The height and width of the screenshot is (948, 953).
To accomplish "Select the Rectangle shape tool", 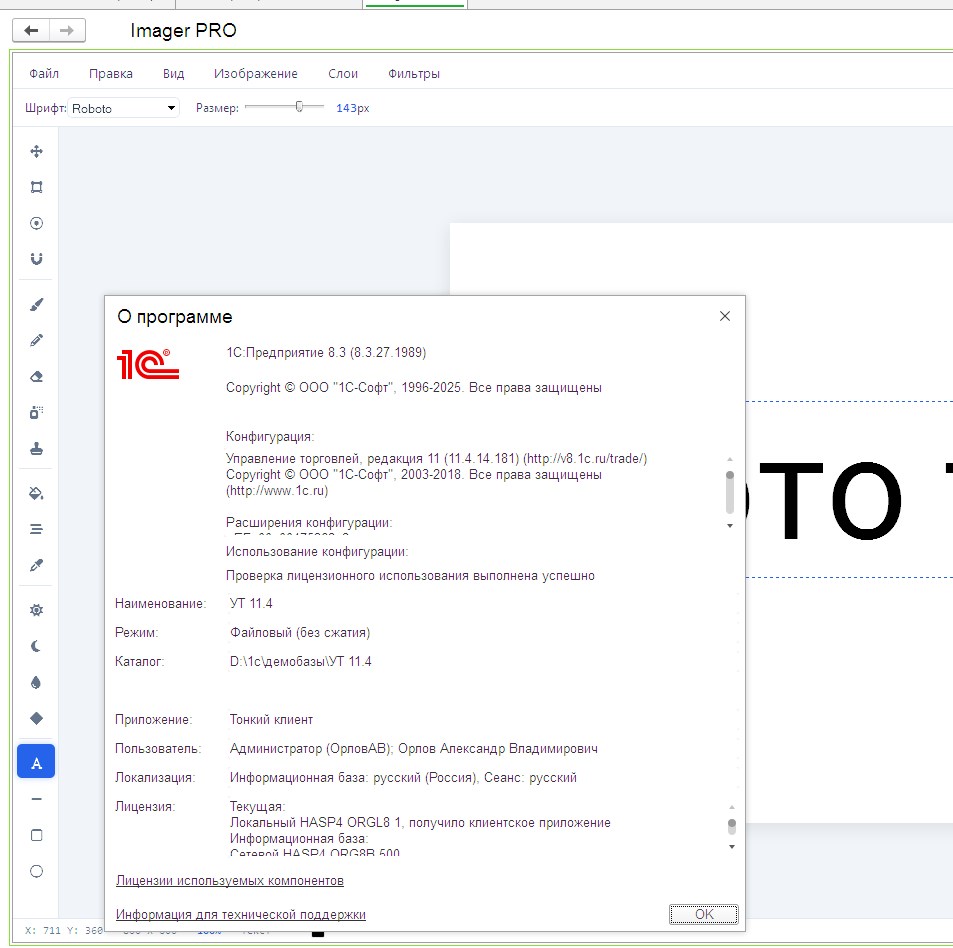I will pos(36,836).
